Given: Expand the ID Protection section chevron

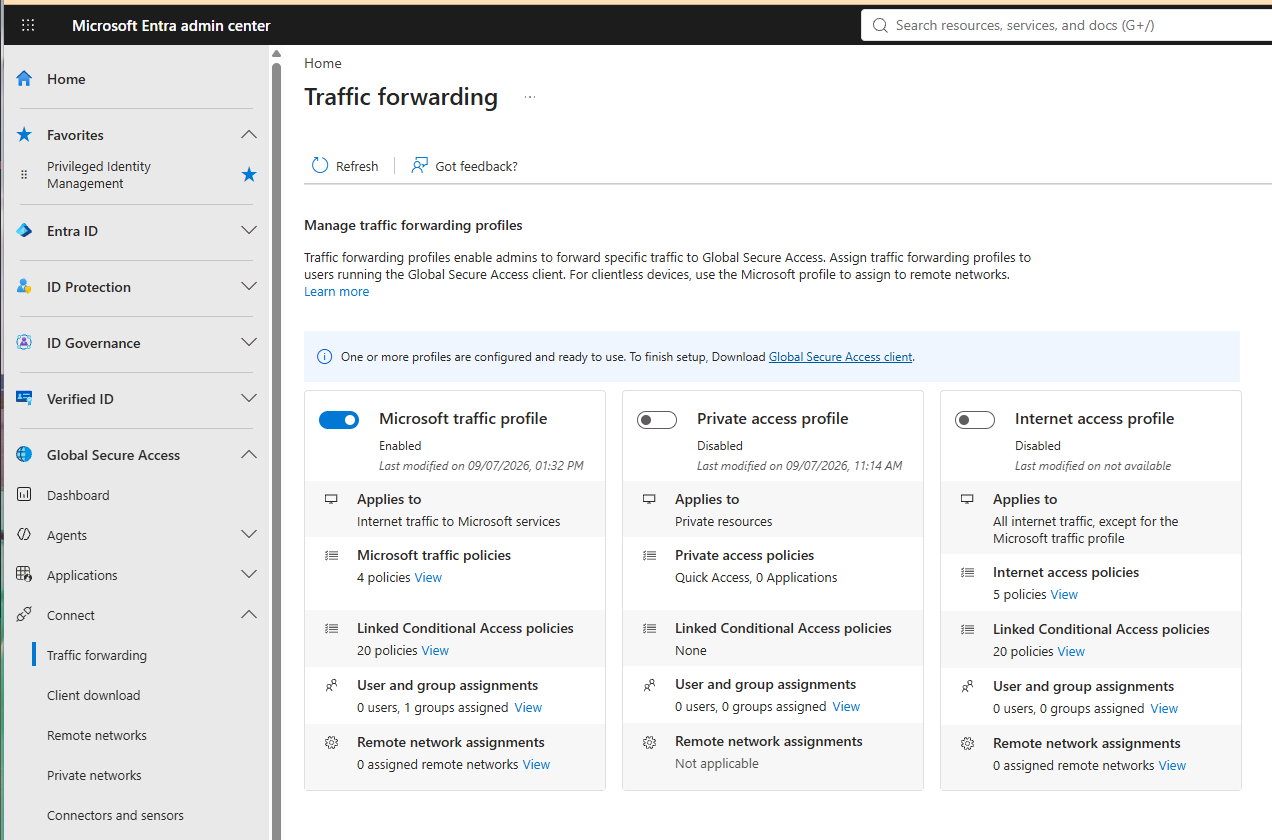Looking at the screenshot, I should tap(249, 287).
